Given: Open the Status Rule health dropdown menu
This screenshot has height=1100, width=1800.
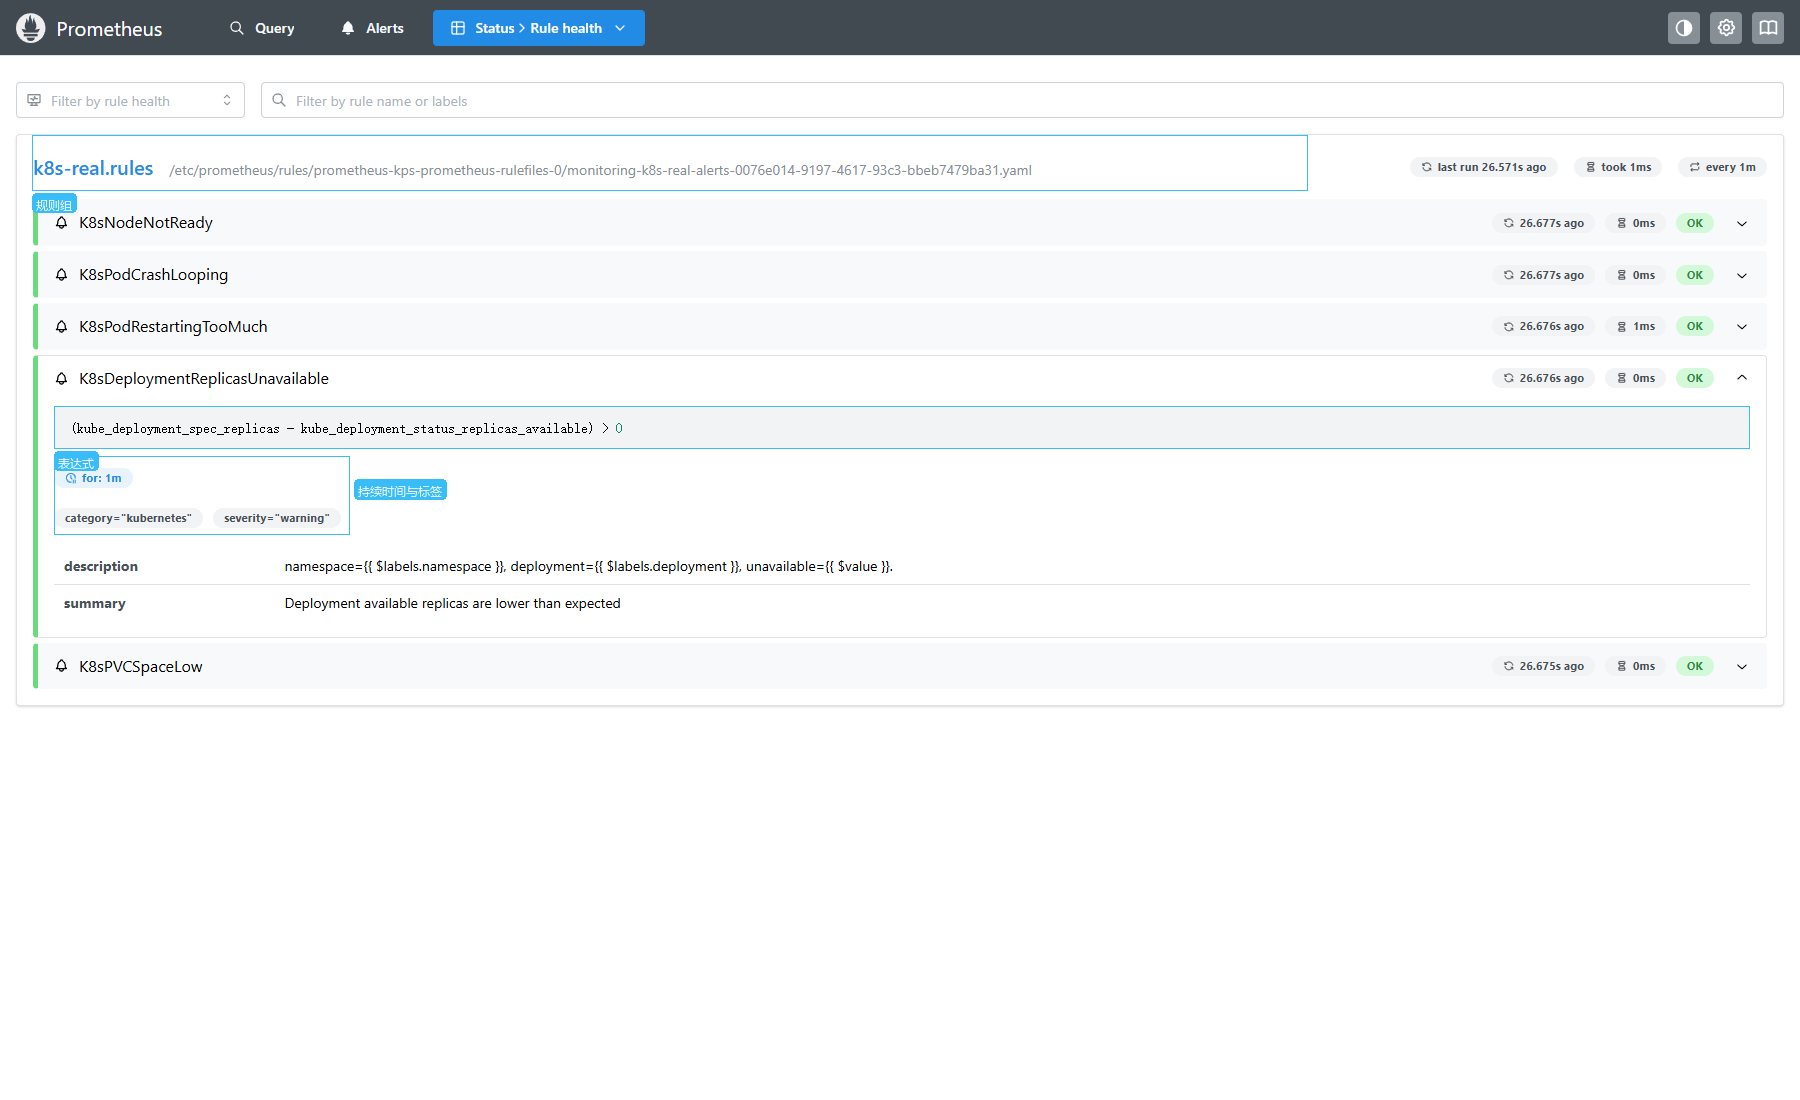Looking at the screenshot, I should pos(539,28).
